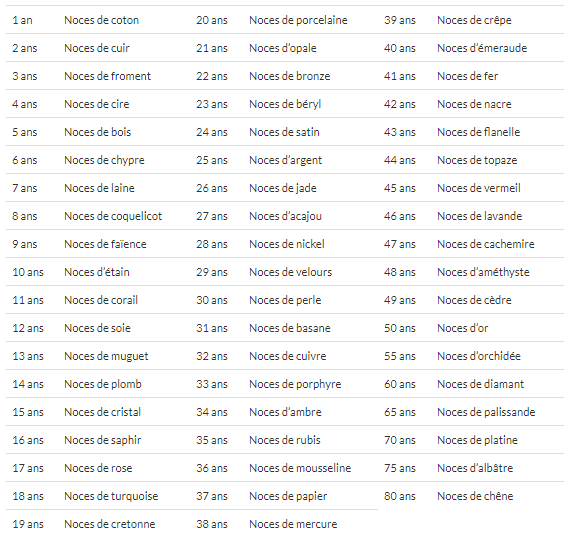
Task: Select the '25 ans' row label
Action: (212, 160)
